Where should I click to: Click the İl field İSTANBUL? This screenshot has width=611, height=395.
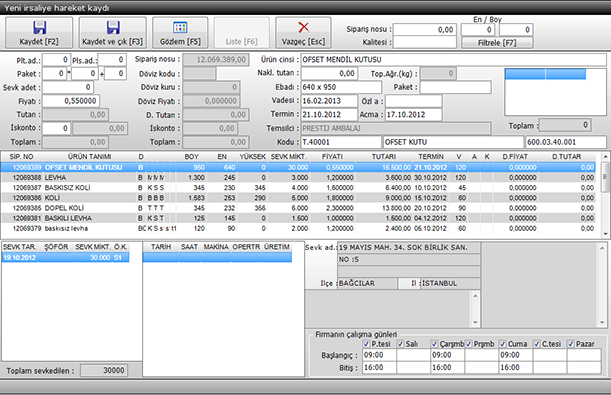(x=450, y=283)
